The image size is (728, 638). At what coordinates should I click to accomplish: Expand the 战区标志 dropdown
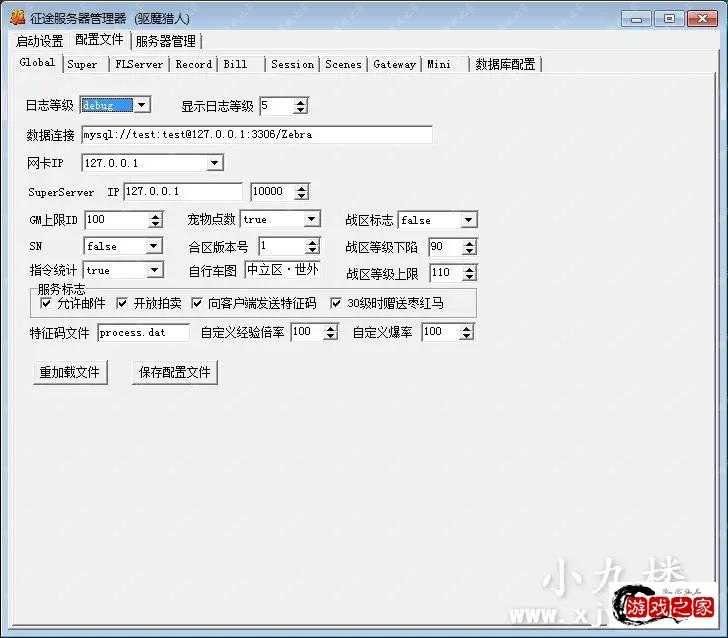click(x=468, y=220)
